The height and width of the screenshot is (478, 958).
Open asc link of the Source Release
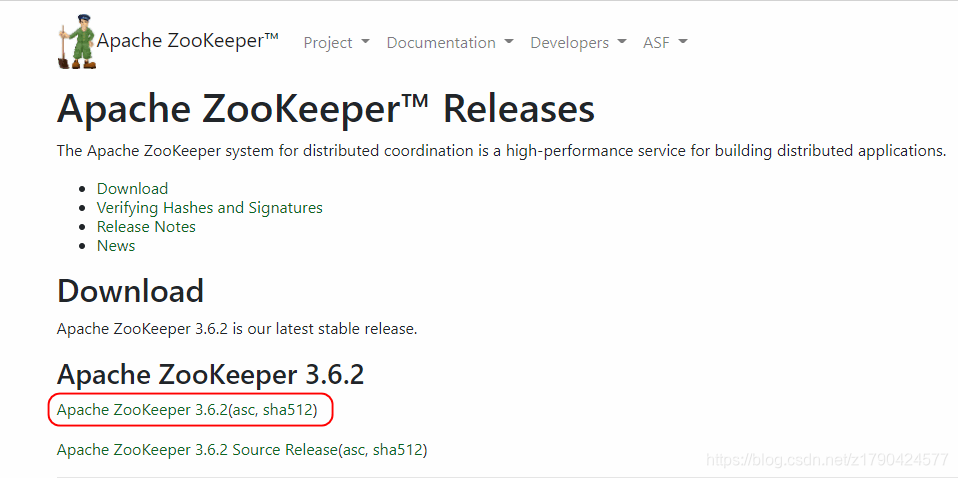tap(354, 450)
